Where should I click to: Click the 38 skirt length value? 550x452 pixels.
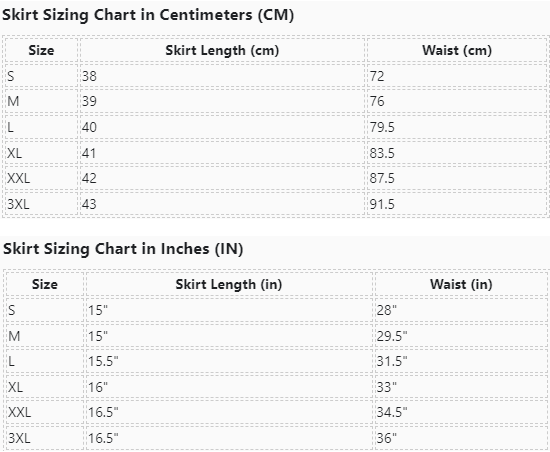(x=89, y=76)
